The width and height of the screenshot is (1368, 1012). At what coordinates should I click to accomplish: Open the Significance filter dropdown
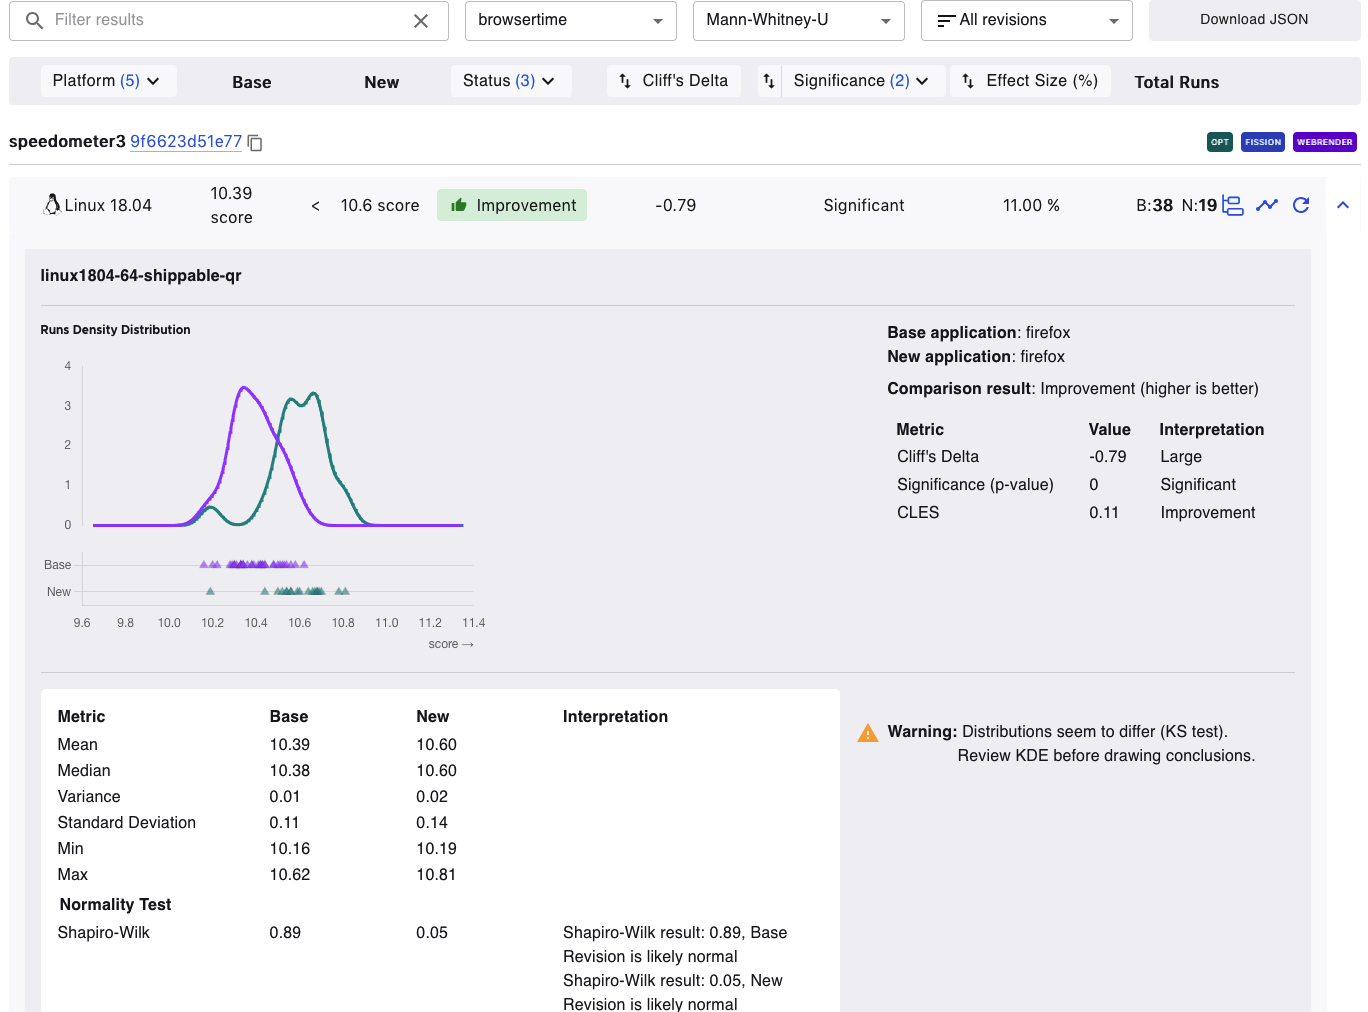coord(862,81)
